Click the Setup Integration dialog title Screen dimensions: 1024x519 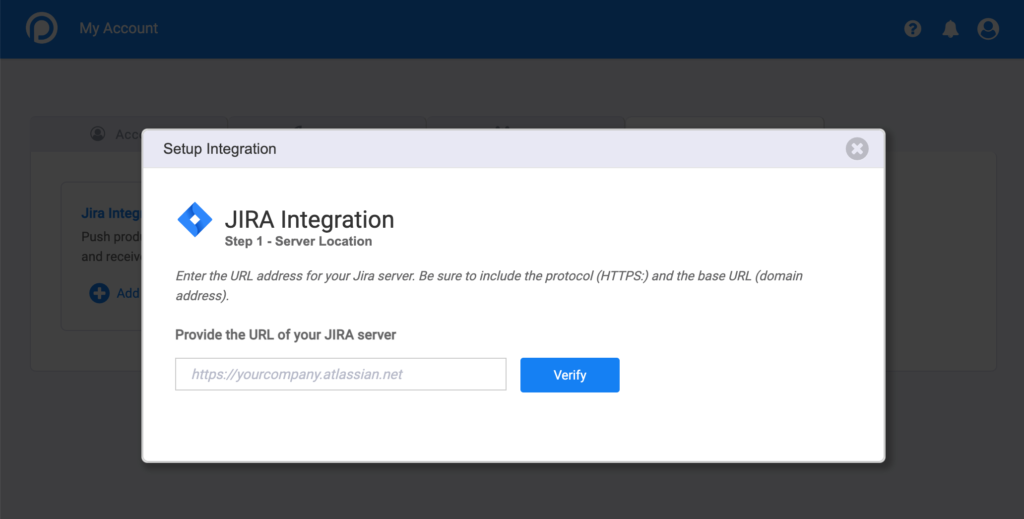(x=219, y=149)
